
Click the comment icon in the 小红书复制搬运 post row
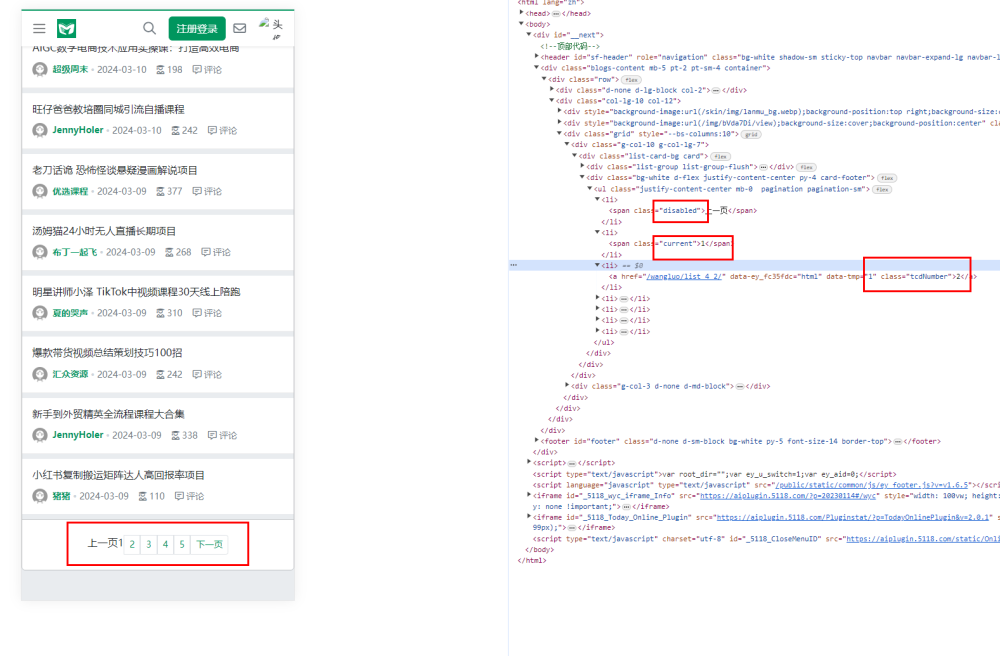pos(179,496)
